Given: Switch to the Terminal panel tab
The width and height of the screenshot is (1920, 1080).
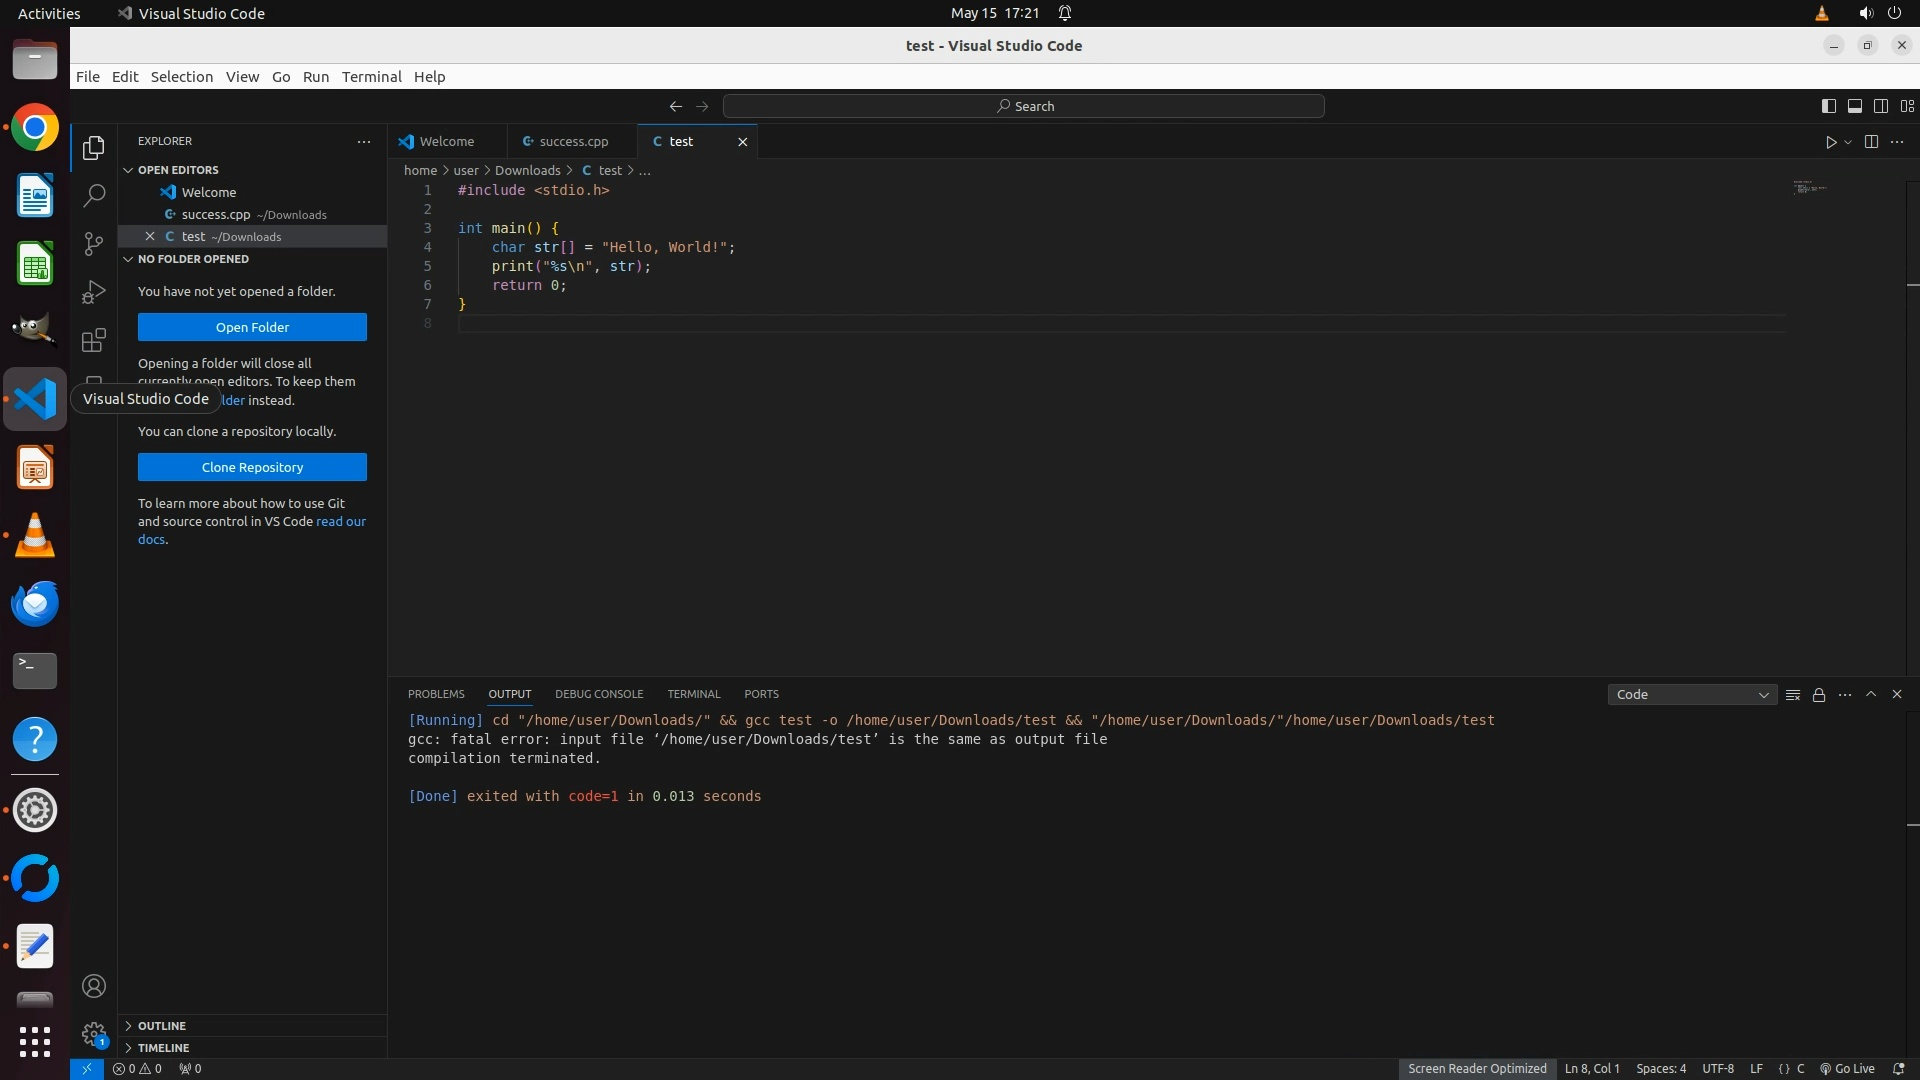Looking at the screenshot, I should click(693, 694).
